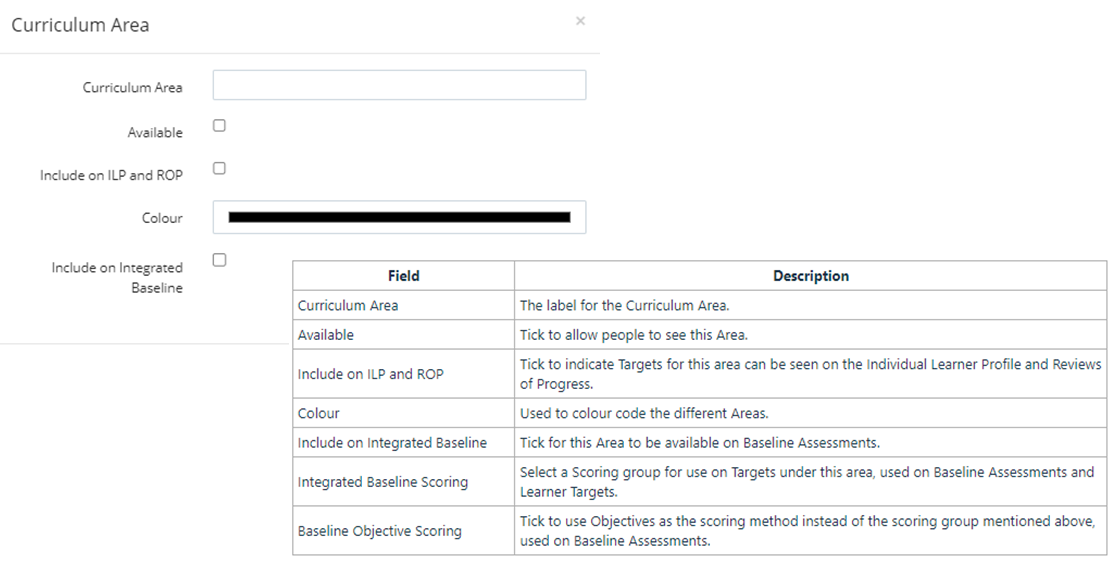Click 'Tick to allow people to see this Area.'
This screenshot has height=562, width=1114.
[x=634, y=335]
